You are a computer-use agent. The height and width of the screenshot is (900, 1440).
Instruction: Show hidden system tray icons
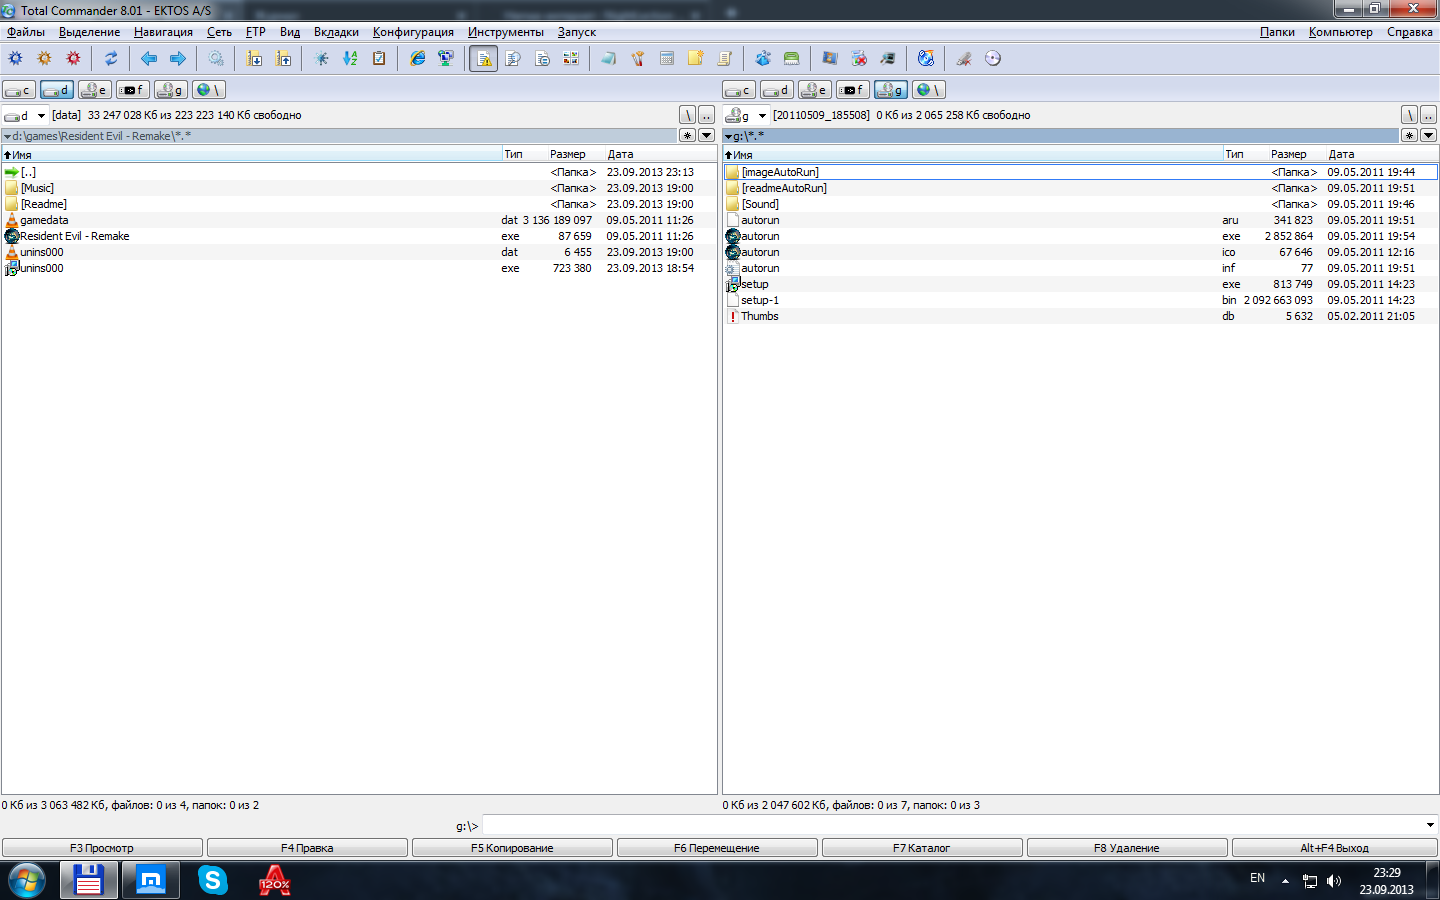(1285, 881)
